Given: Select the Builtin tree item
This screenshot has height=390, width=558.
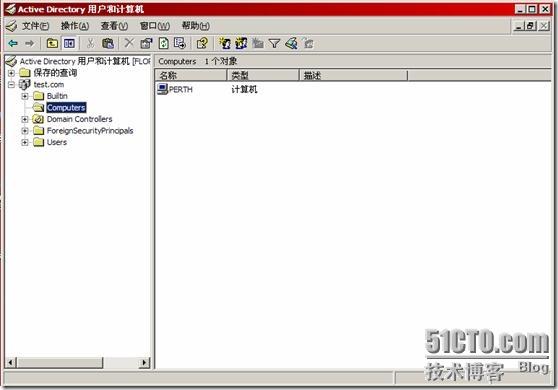Looking at the screenshot, I should pyautogui.click(x=57, y=96).
